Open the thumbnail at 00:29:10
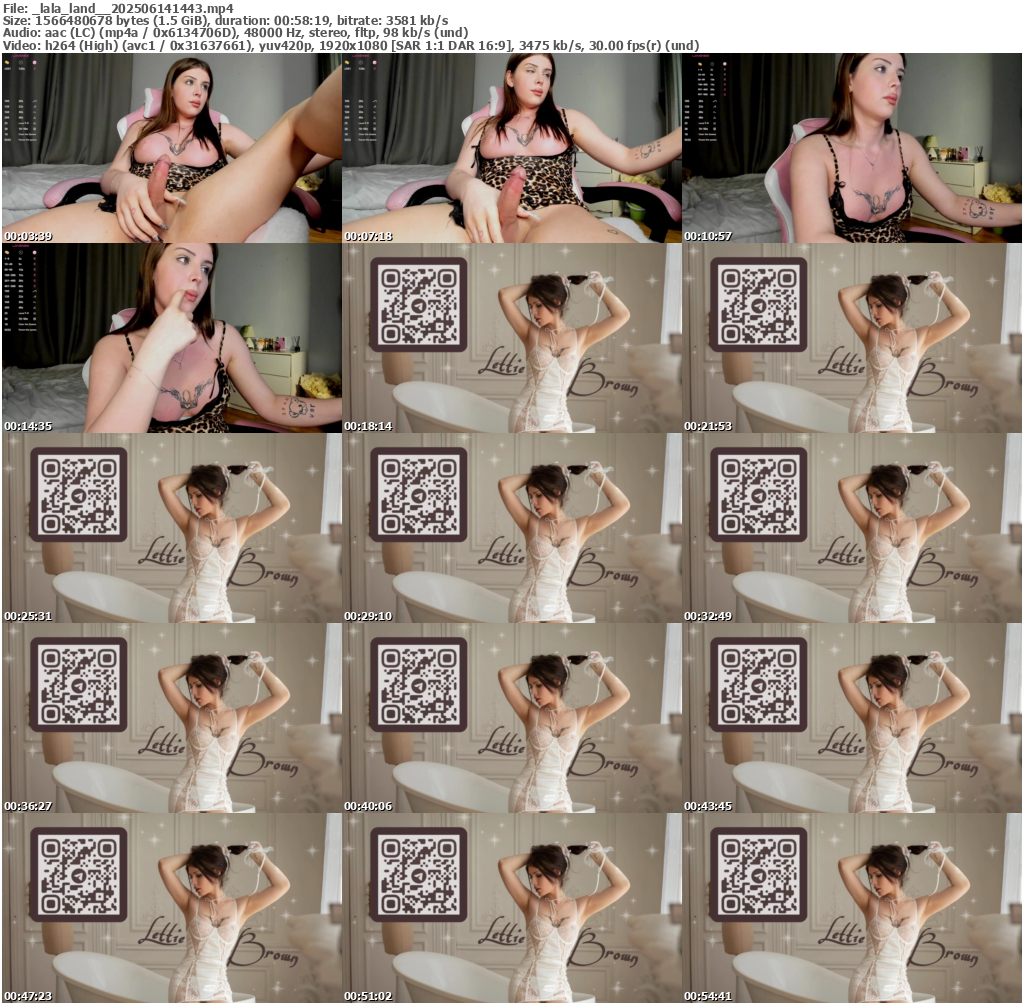 [511, 528]
